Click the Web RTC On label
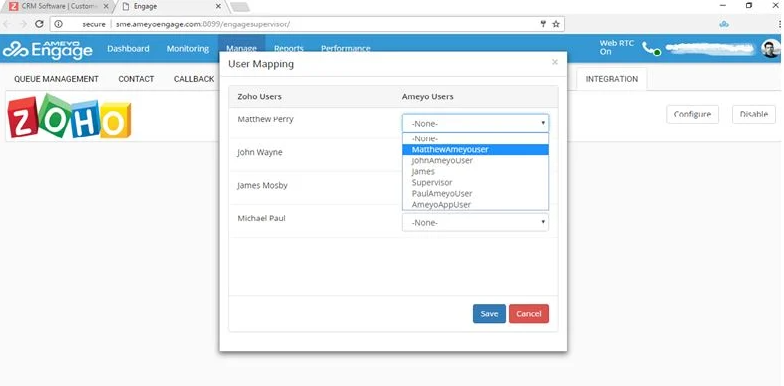Viewport: 784px width, 386px height. pos(616,48)
